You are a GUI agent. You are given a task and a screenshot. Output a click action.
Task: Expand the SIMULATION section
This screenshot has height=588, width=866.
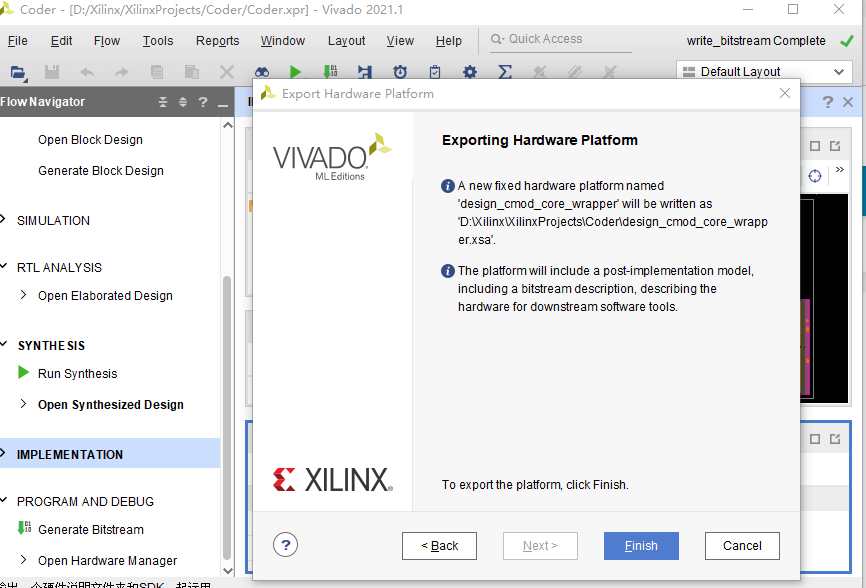click(x=3, y=220)
